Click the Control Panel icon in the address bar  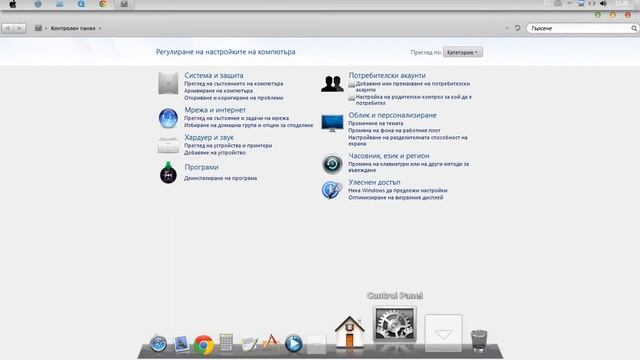coord(38,28)
